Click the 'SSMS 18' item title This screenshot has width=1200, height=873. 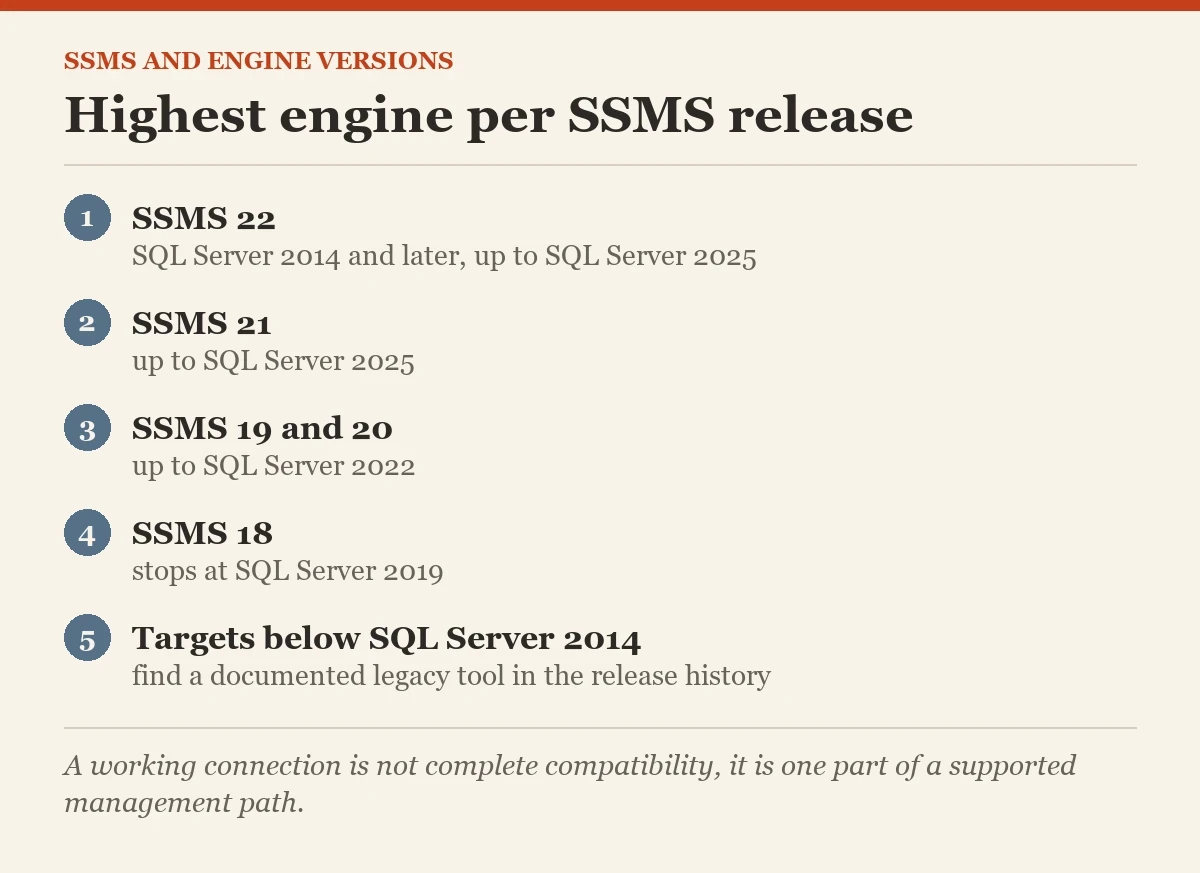click(x=202, y=534)
